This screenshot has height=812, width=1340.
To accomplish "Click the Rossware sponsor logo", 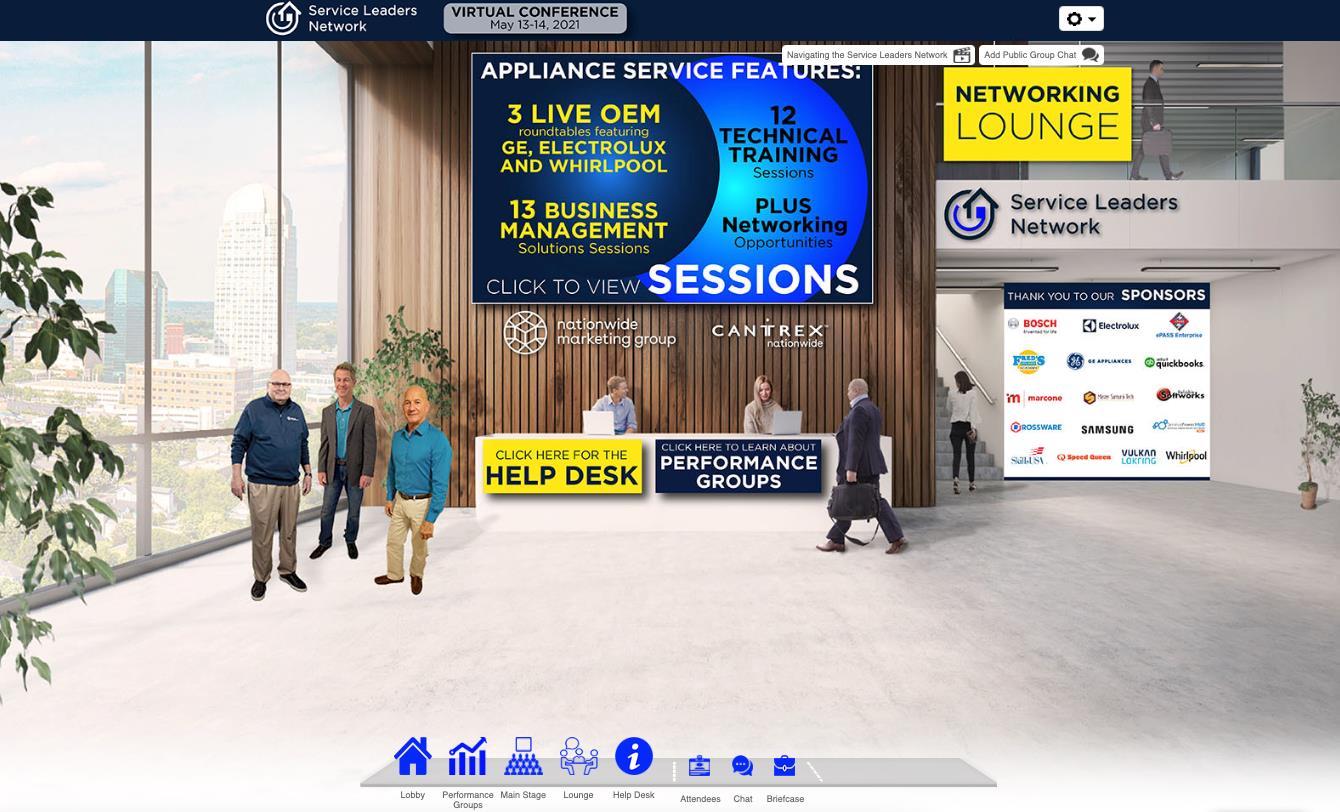I will (x=1035, y=427).
